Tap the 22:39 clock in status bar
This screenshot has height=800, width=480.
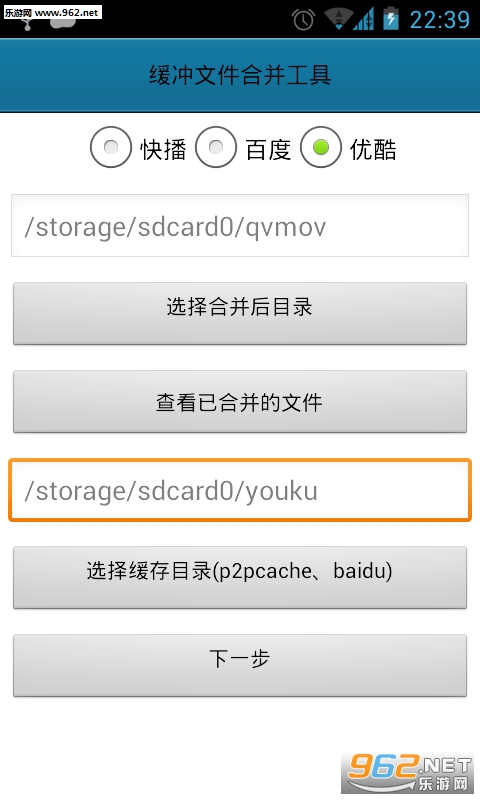tap(439, 19)
